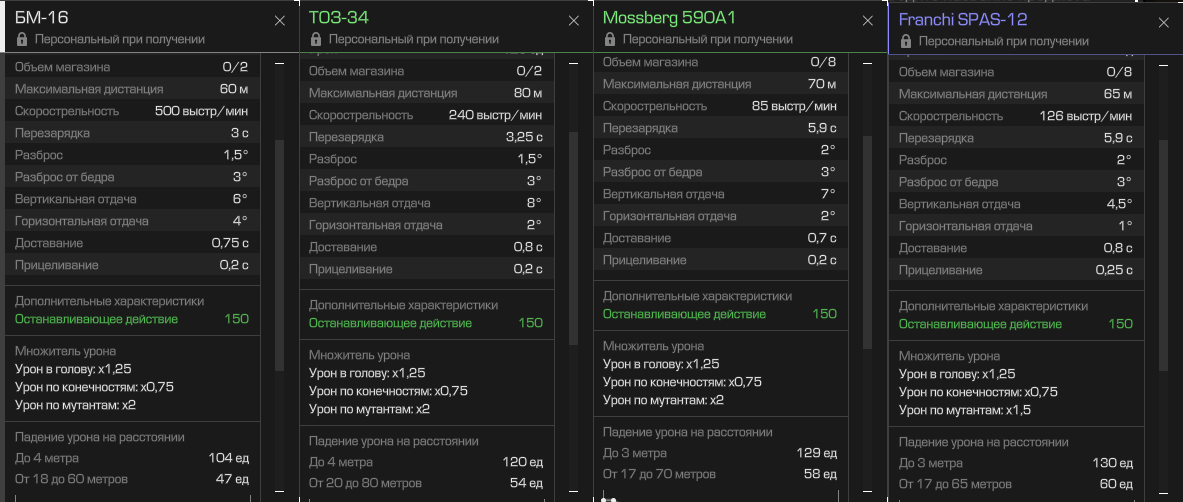Click ТОЗ-34 Перезарядка 3,25 с row
This screenshot has width=1183, height=502.
[426, 137]
